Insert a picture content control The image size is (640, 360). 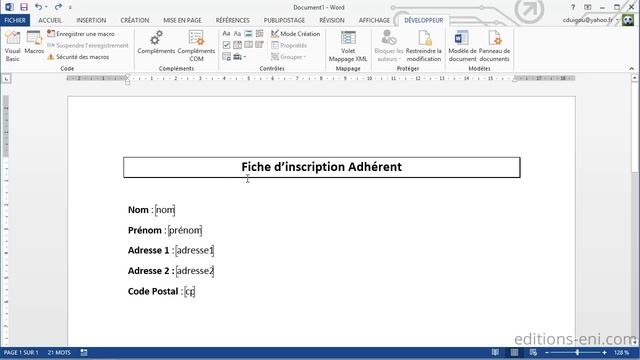248,33
